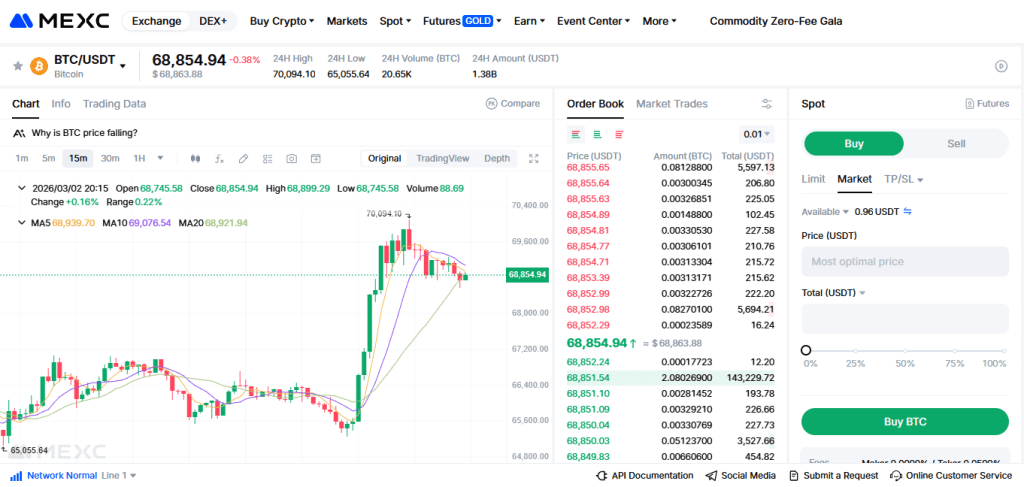Open order book settings sliders icon

[x=767, y=104]
